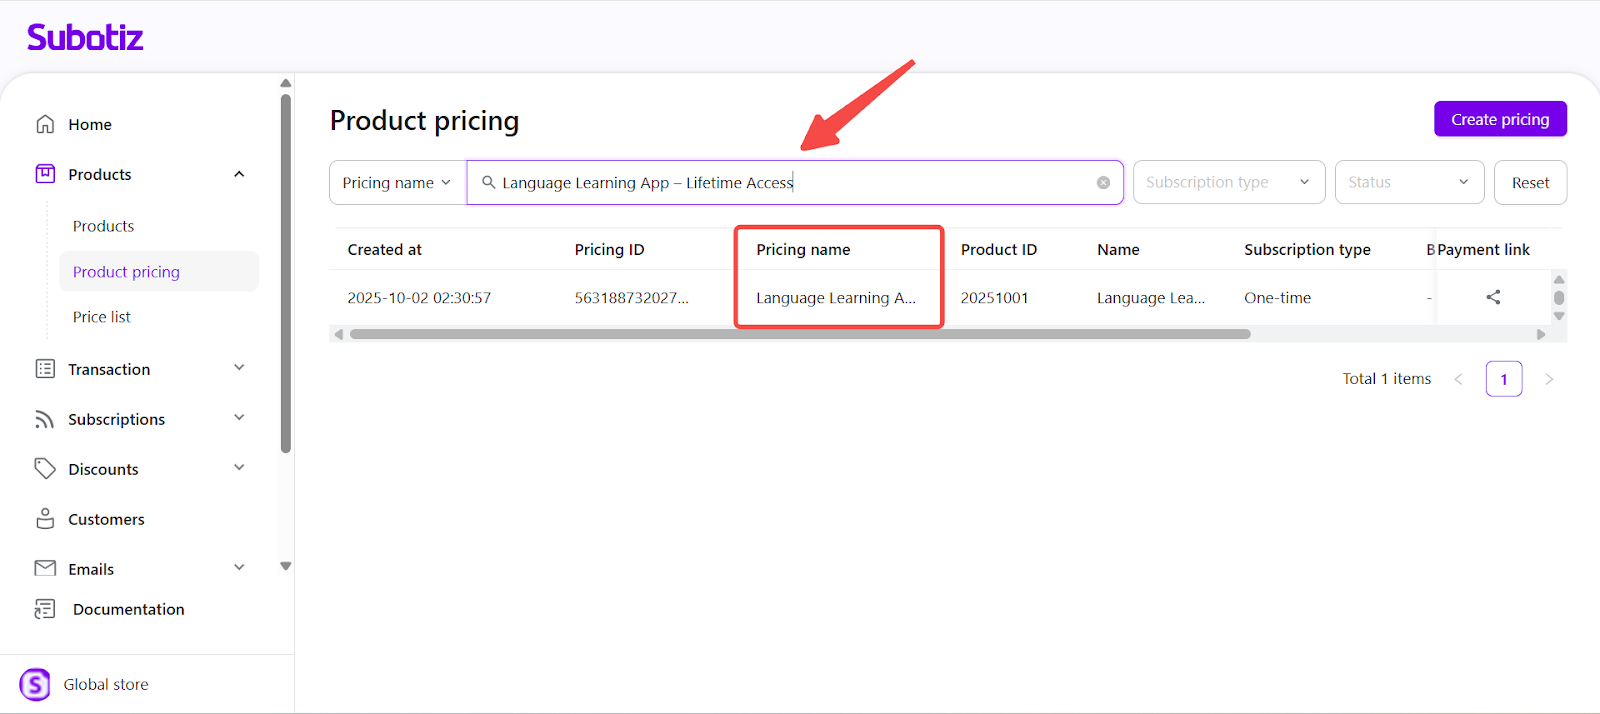This screenshot has width=1600, height=714.
Task: Click the table's horizontal scrollbar
Action: [x=800, y=334]
